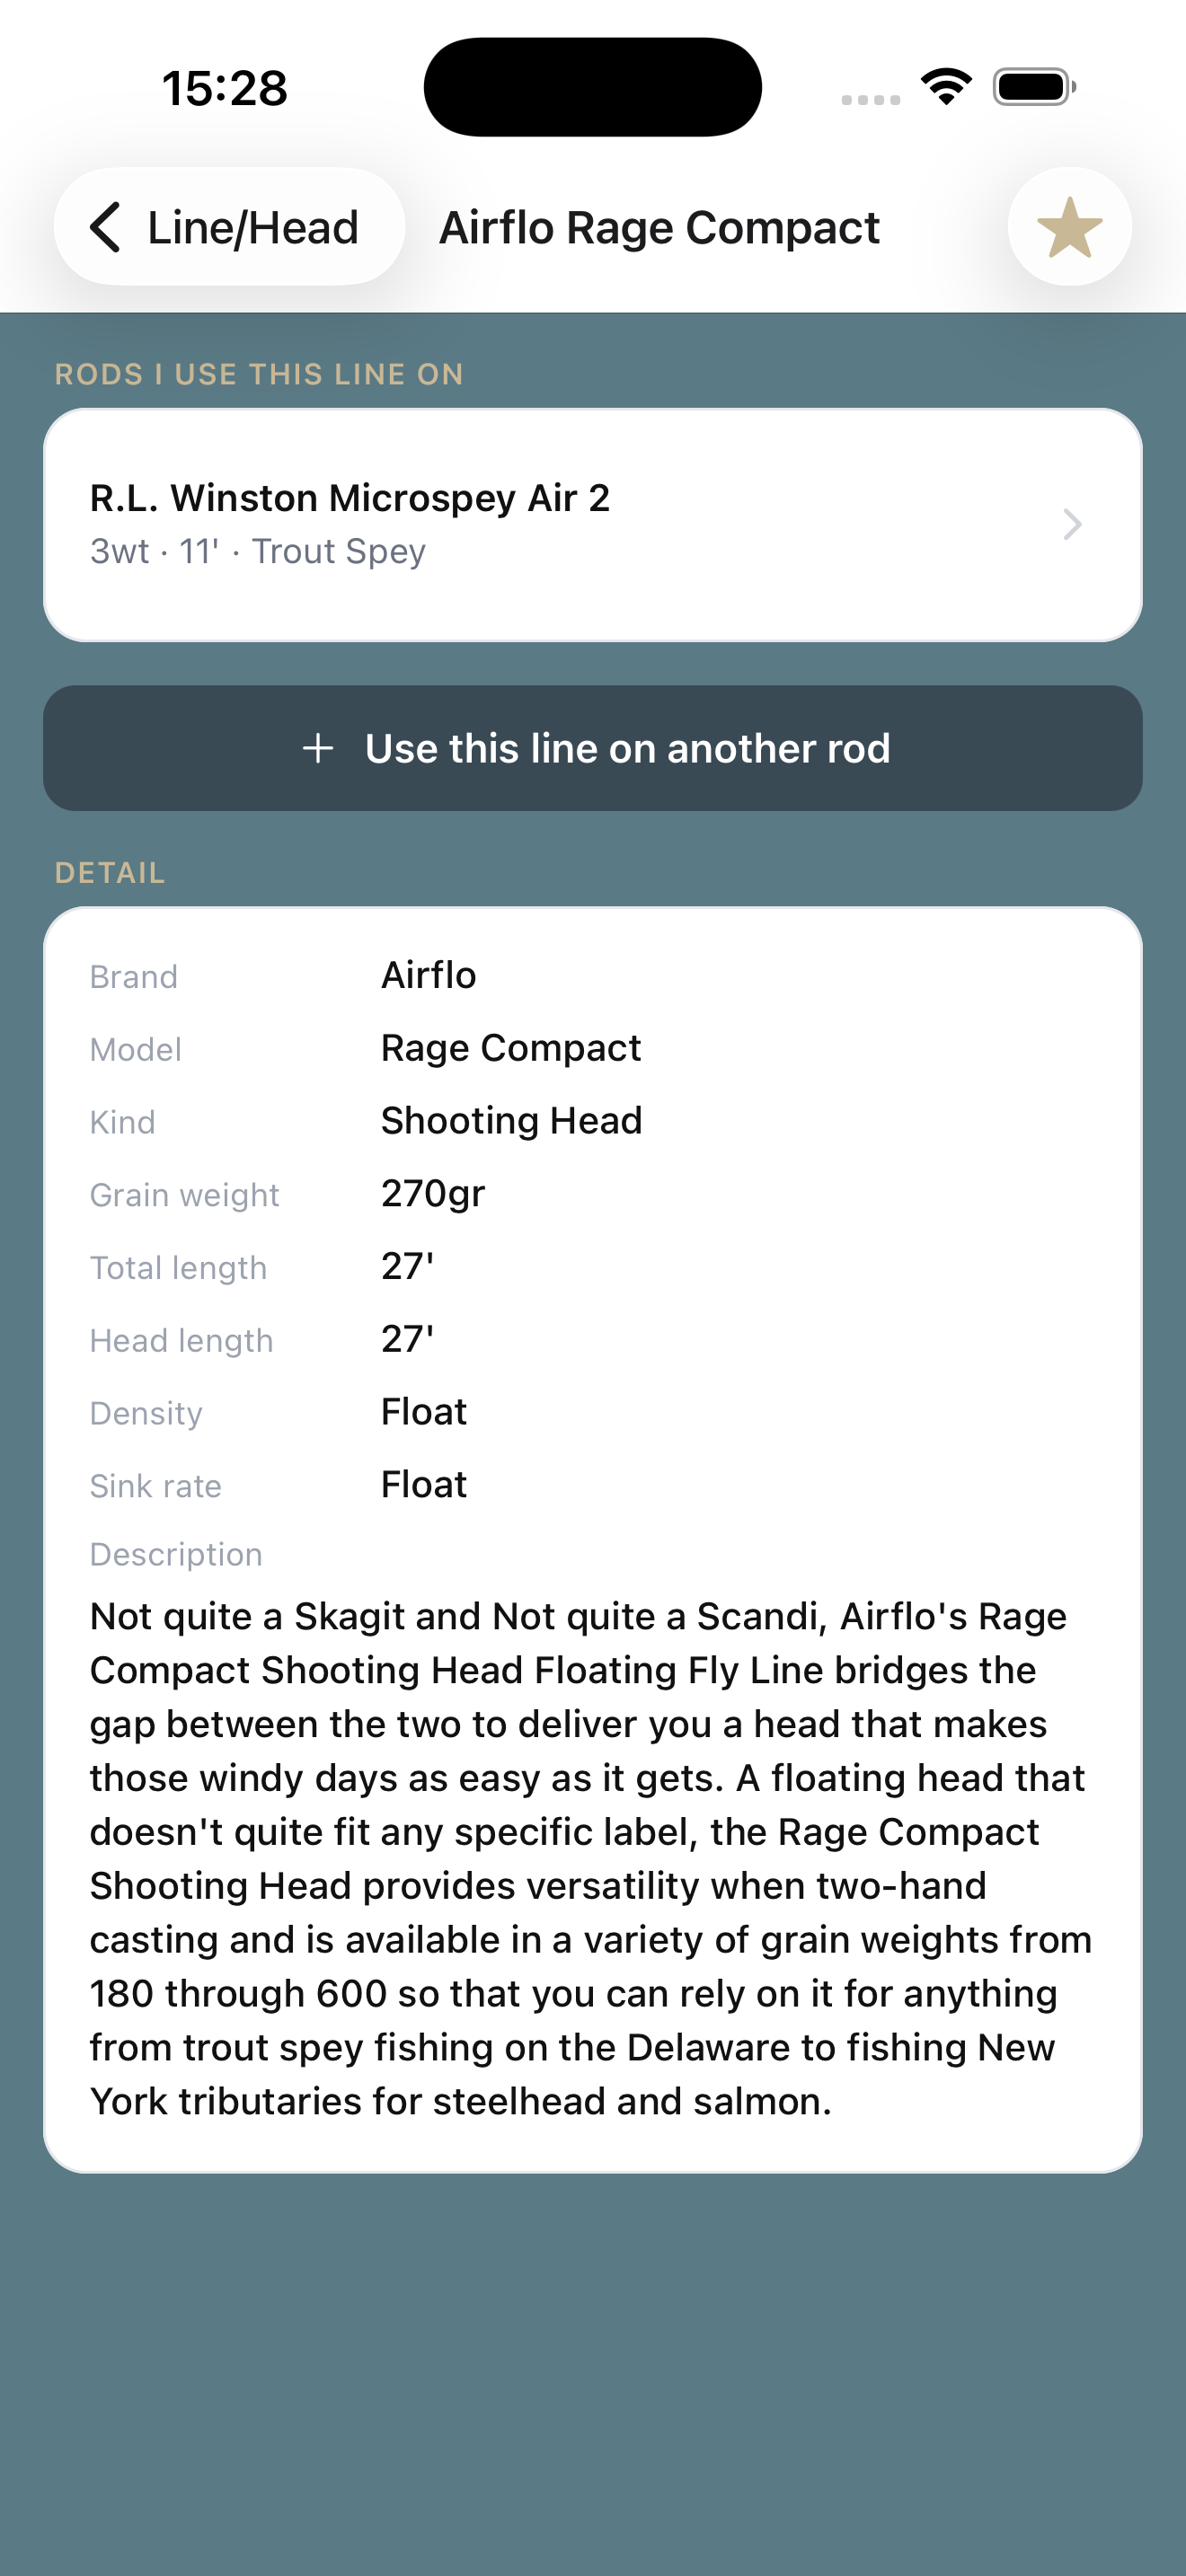Screen dimensions: 1186x2576
Task: Go back to Line/Head list
Action: (229, 227)
